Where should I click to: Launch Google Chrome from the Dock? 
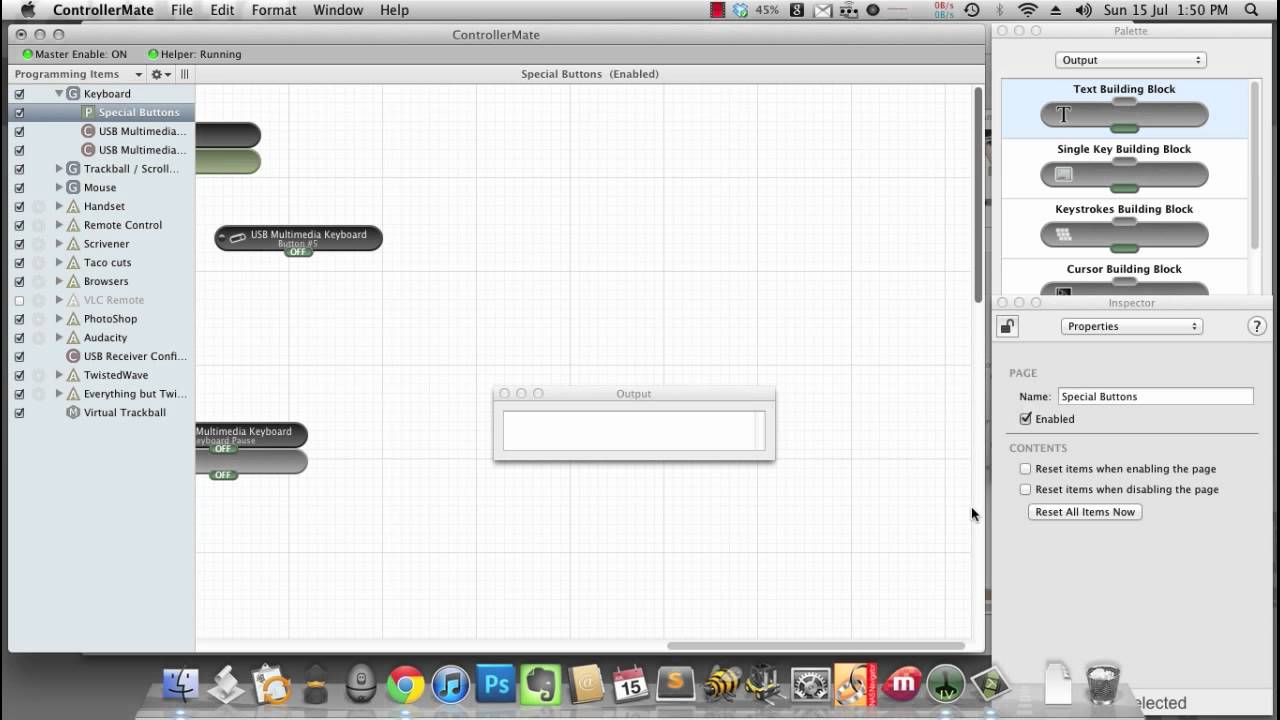point(405,685)
